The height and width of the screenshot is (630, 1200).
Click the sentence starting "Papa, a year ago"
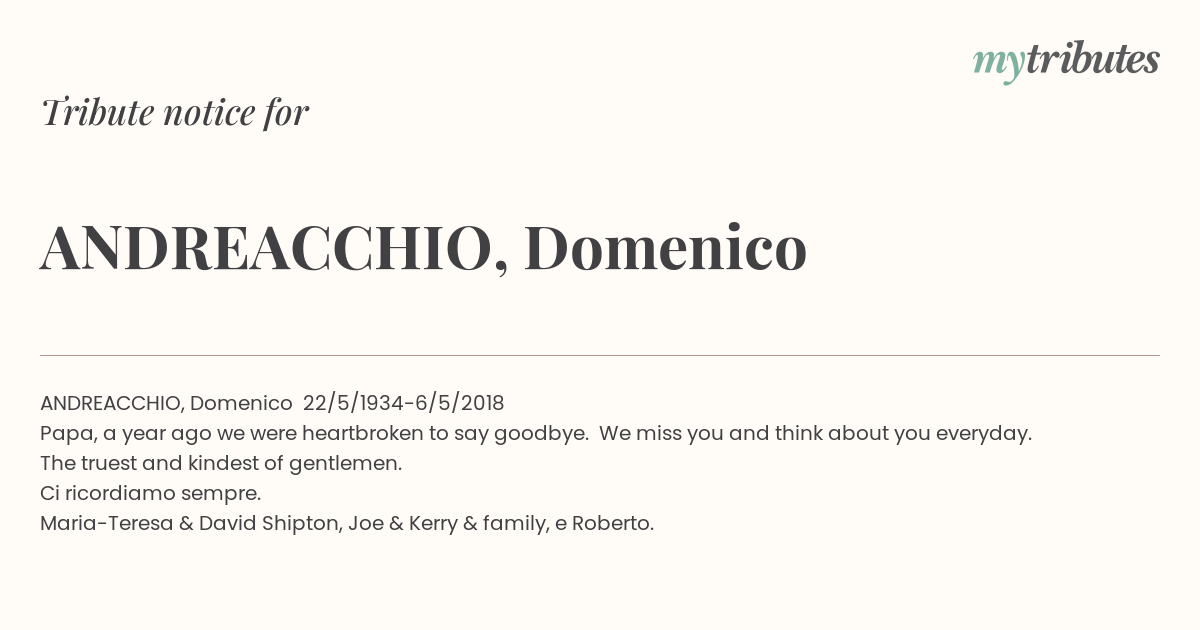pyautogui.click(x=314, y=433)
